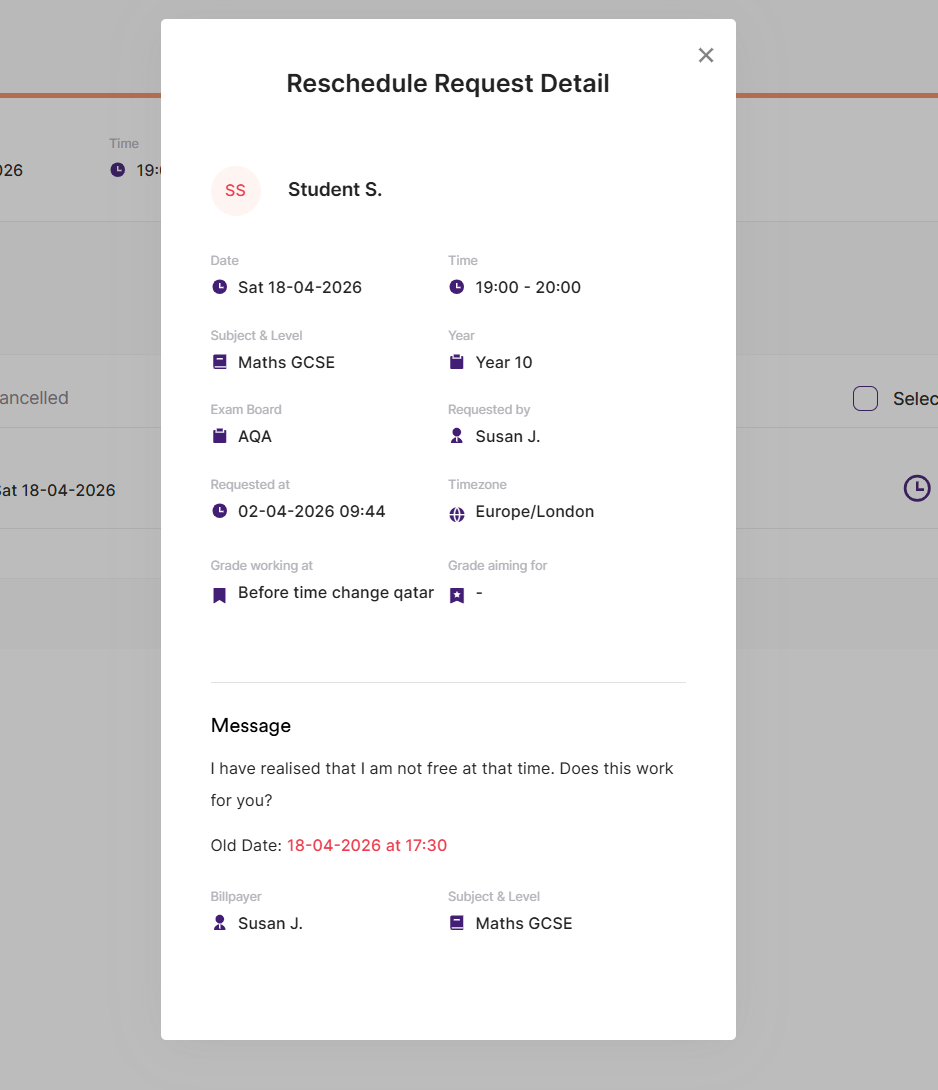Click the clipboard icon beside AQA exam board
The height and width of the screenshot is (1090, 938).
pyautogui.click(x=220, y=436)
